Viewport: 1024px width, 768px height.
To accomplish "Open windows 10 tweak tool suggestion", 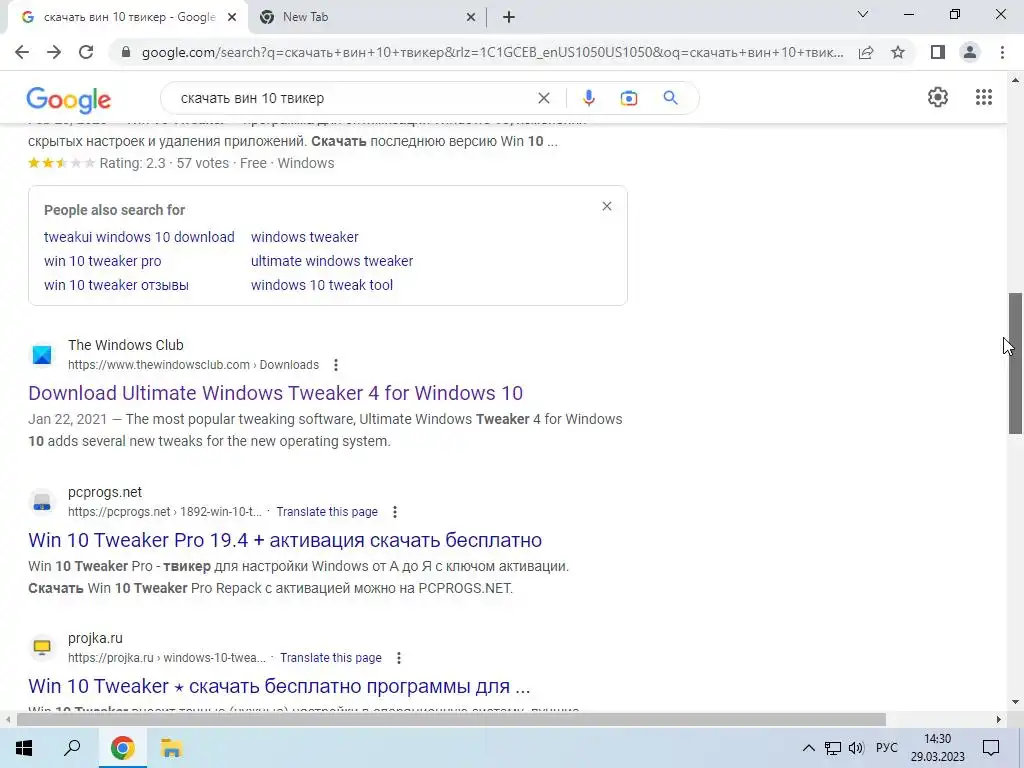I will 322,285.
